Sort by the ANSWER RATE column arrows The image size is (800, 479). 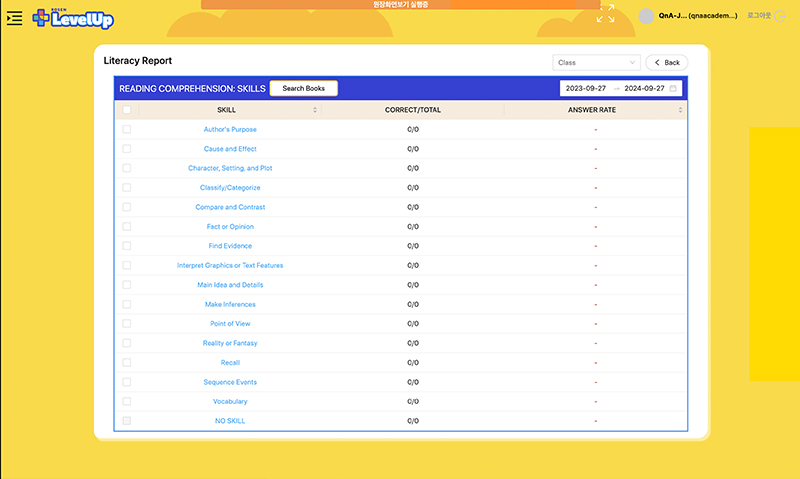tap(681, 110)
